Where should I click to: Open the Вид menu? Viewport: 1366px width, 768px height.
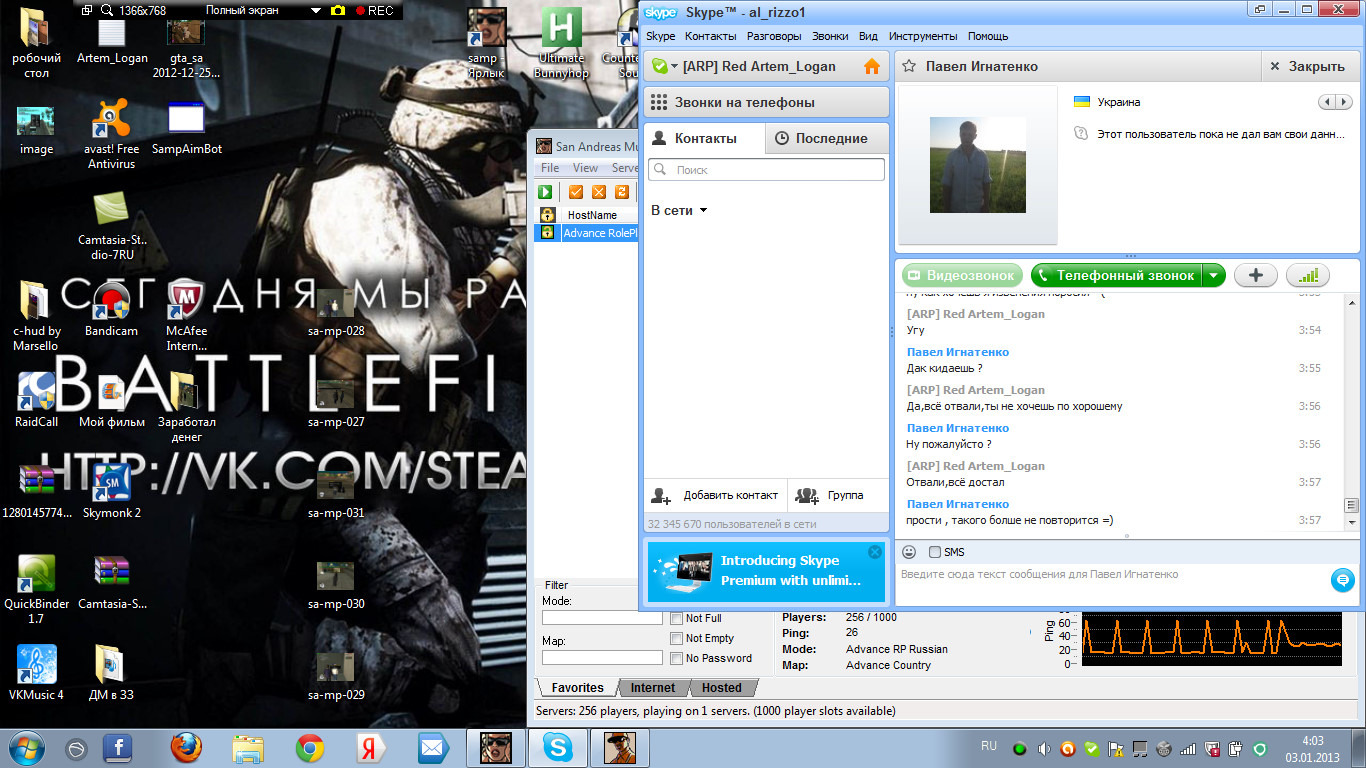click(x=868, y=36)
